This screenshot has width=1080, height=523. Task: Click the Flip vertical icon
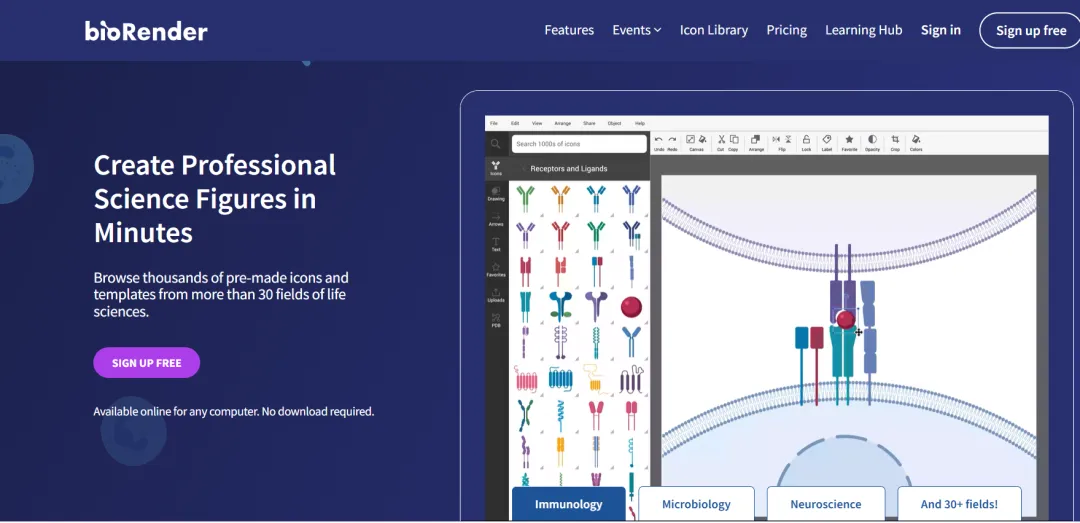click(788, 139)
